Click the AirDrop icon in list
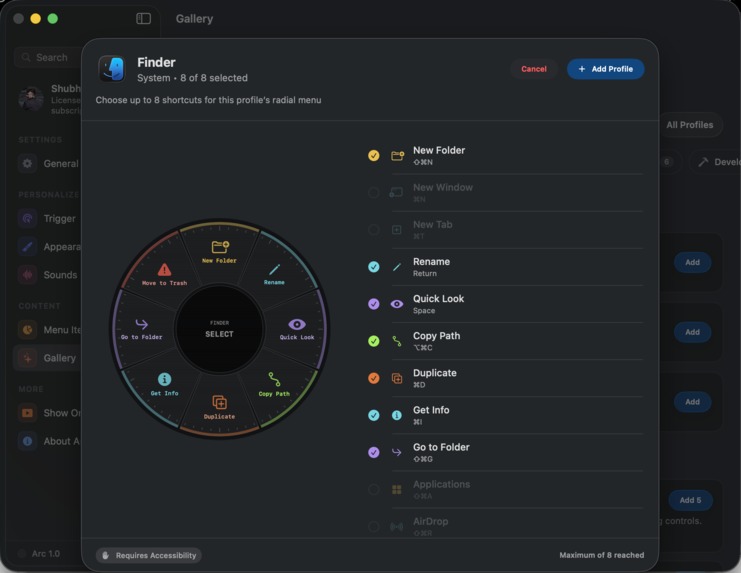741x573 pixels. (396, 527)
